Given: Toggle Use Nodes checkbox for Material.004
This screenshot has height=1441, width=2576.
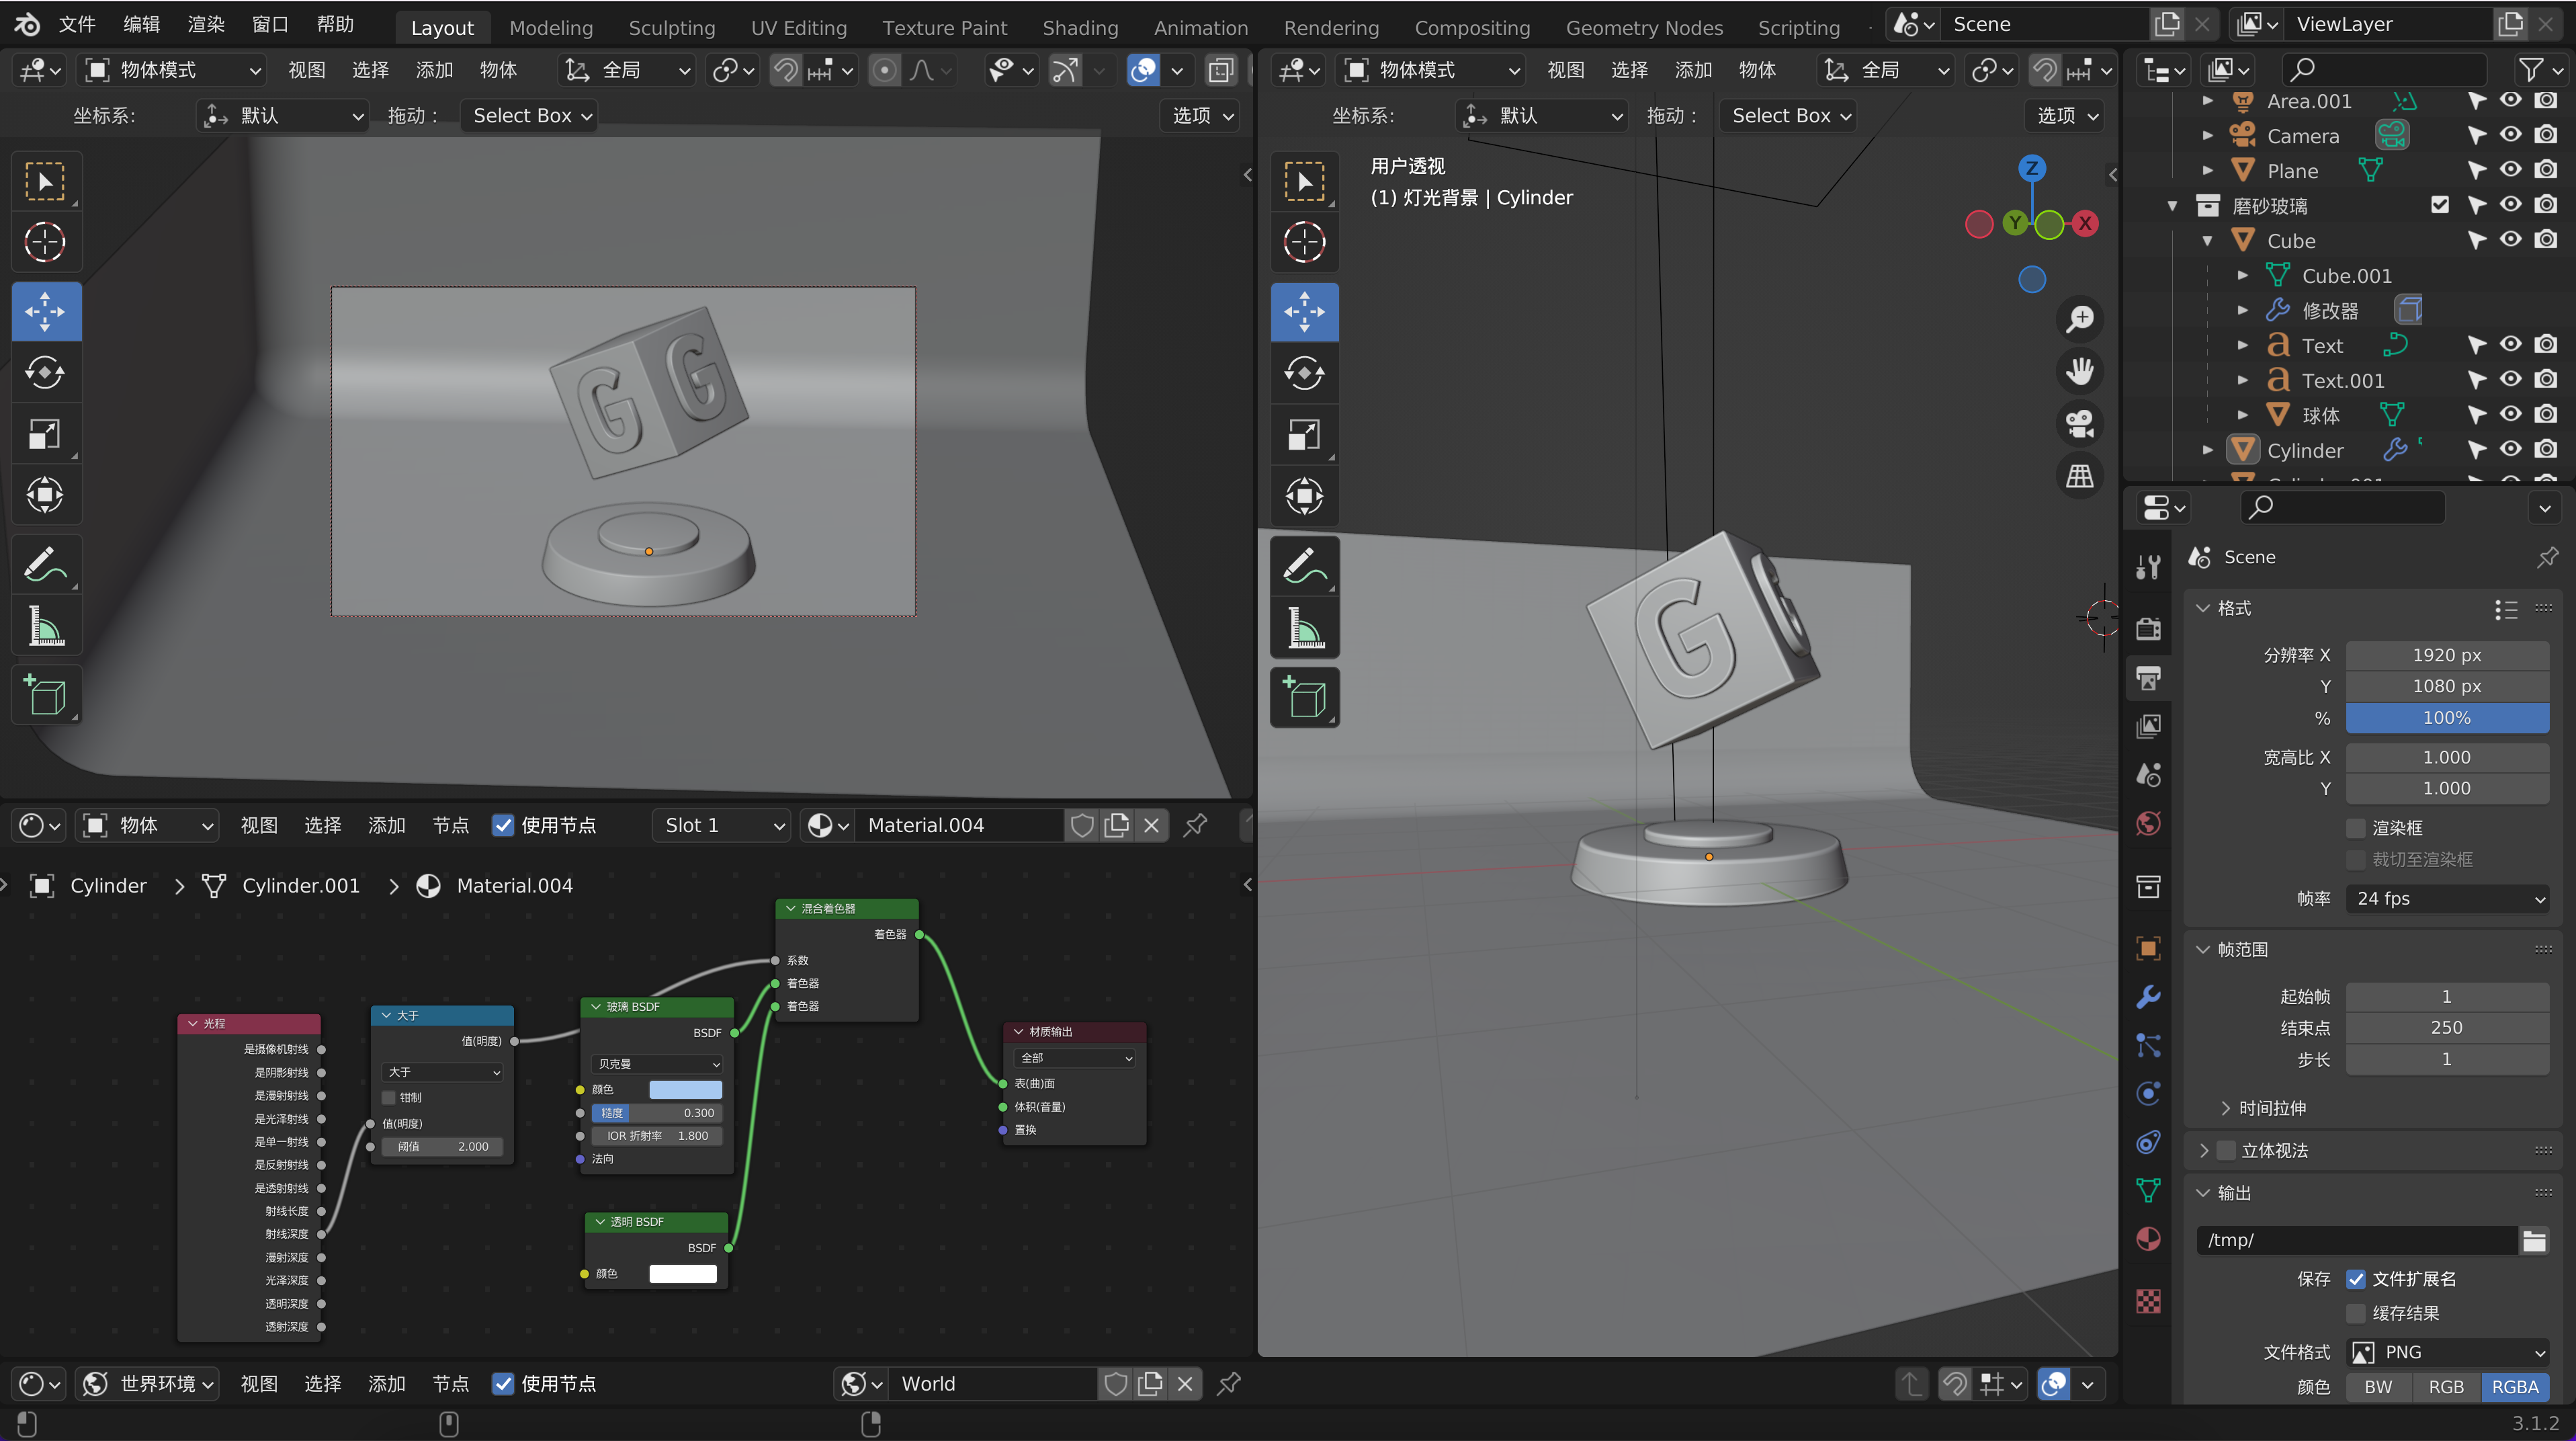Looking at the screenshot, I should tap(503, 825).
